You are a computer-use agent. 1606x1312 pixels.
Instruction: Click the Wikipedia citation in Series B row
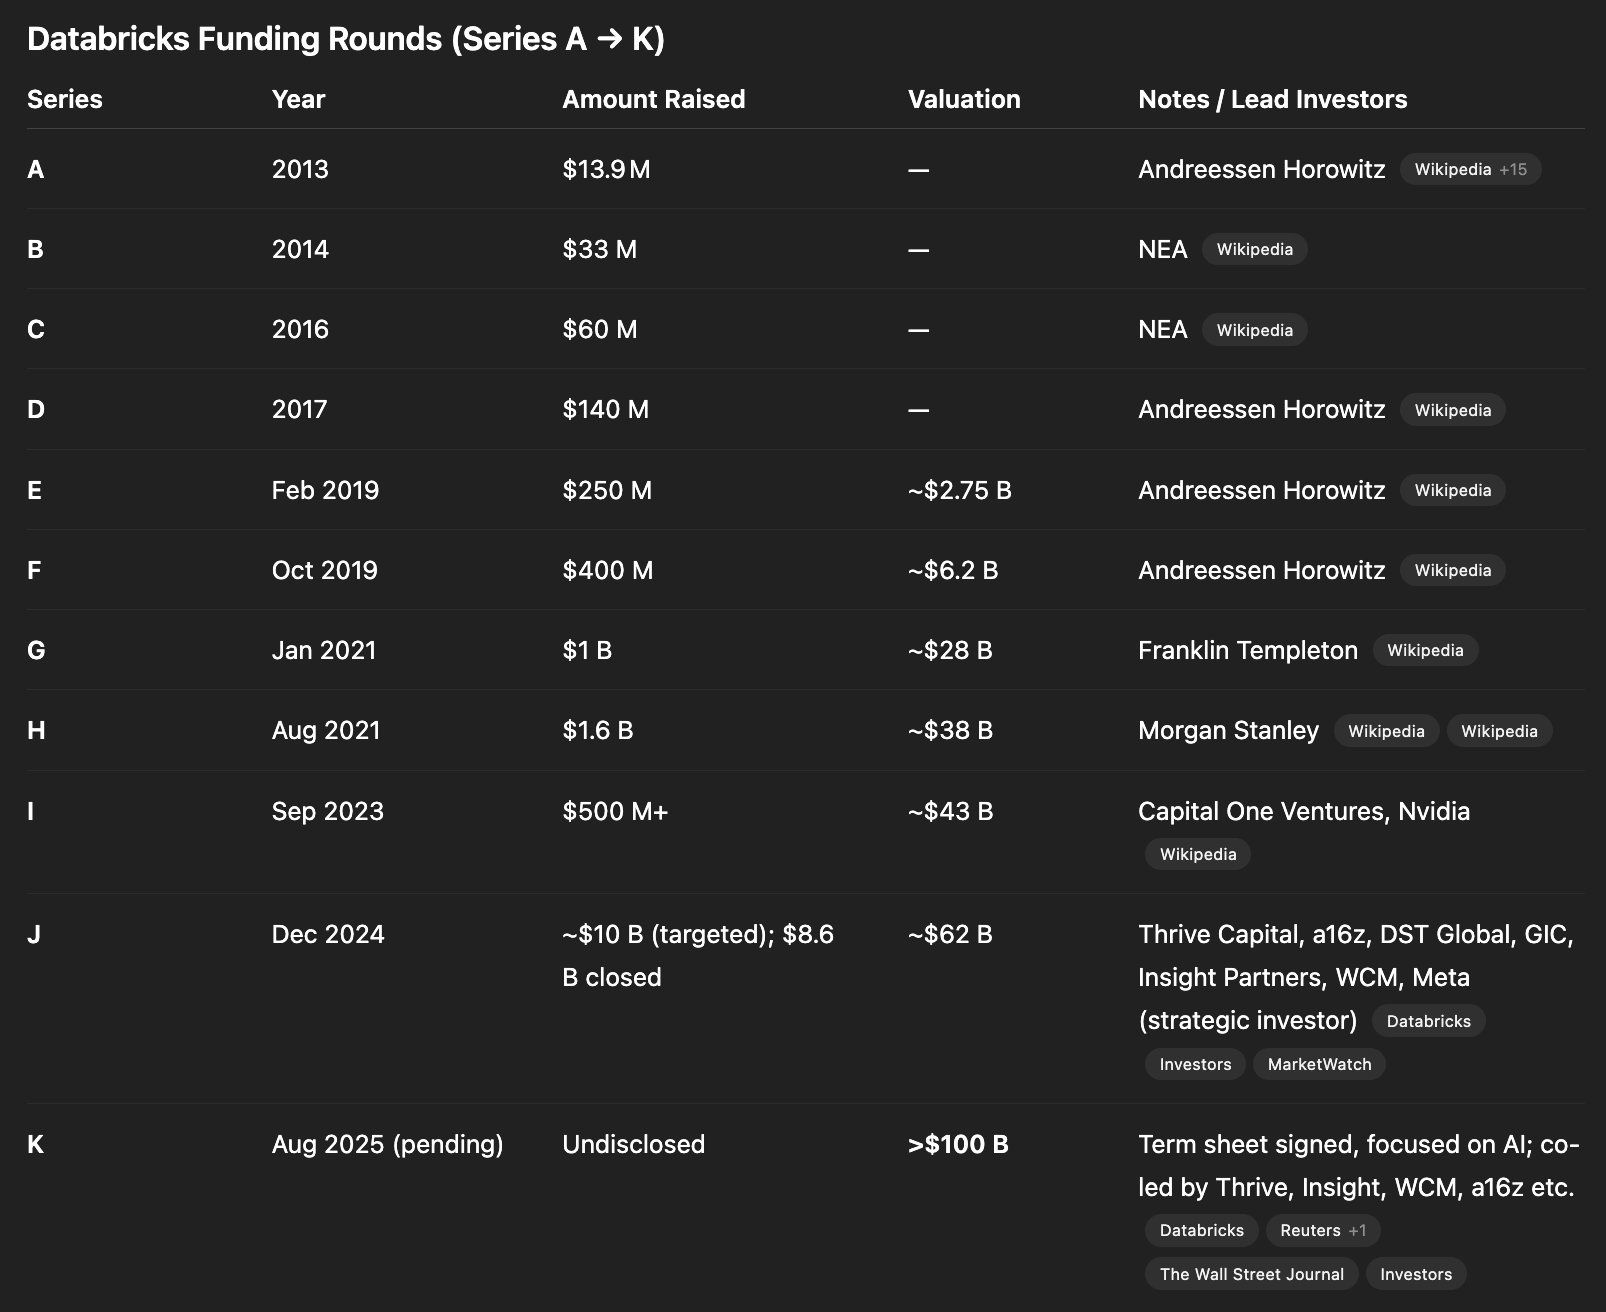click(x=1254, y=250)
